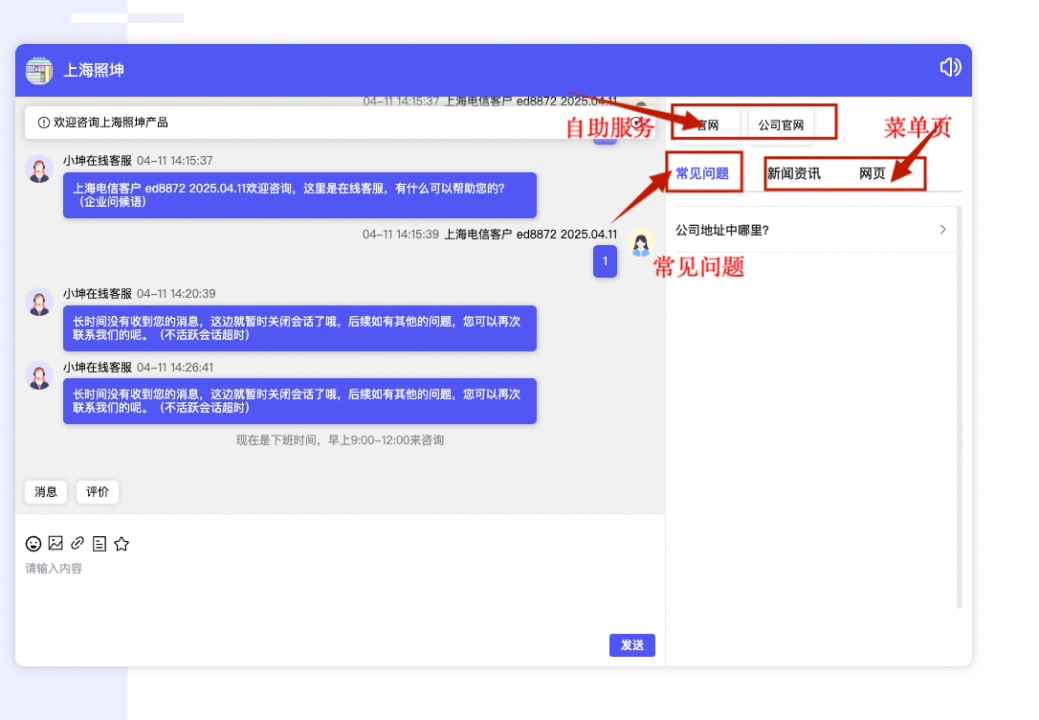Open the document form icon
The width and height of the screenshot is (1039, 720).
coord(99,544)
